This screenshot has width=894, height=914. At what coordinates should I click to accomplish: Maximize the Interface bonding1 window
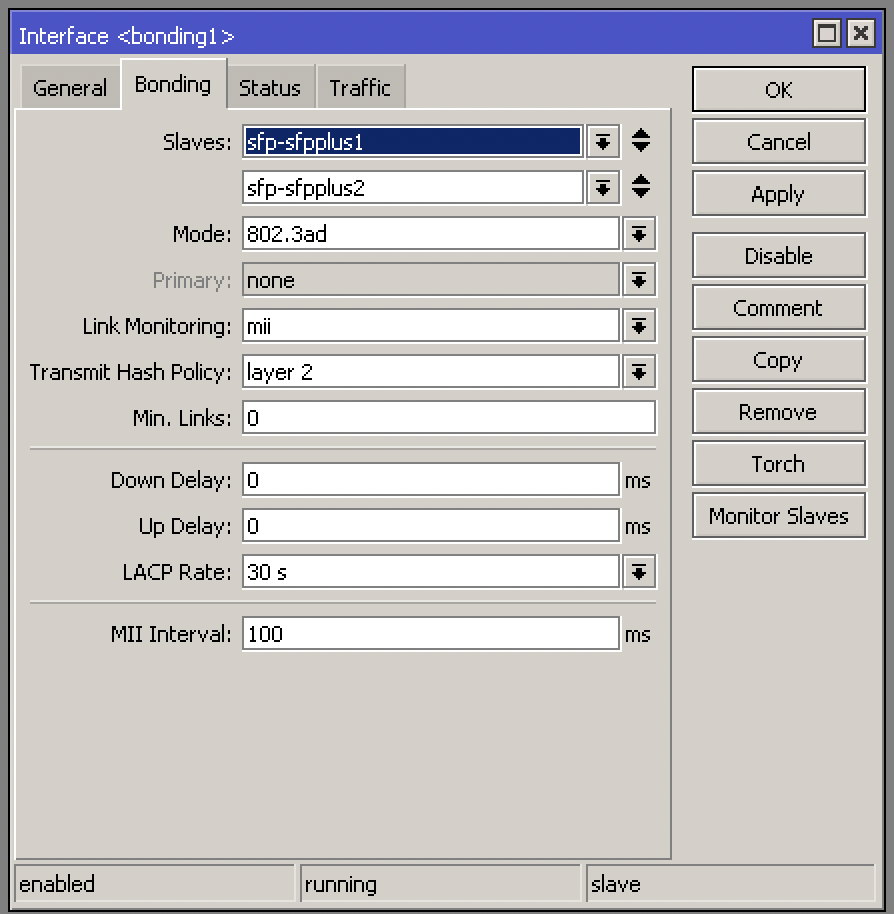(826, 33)
